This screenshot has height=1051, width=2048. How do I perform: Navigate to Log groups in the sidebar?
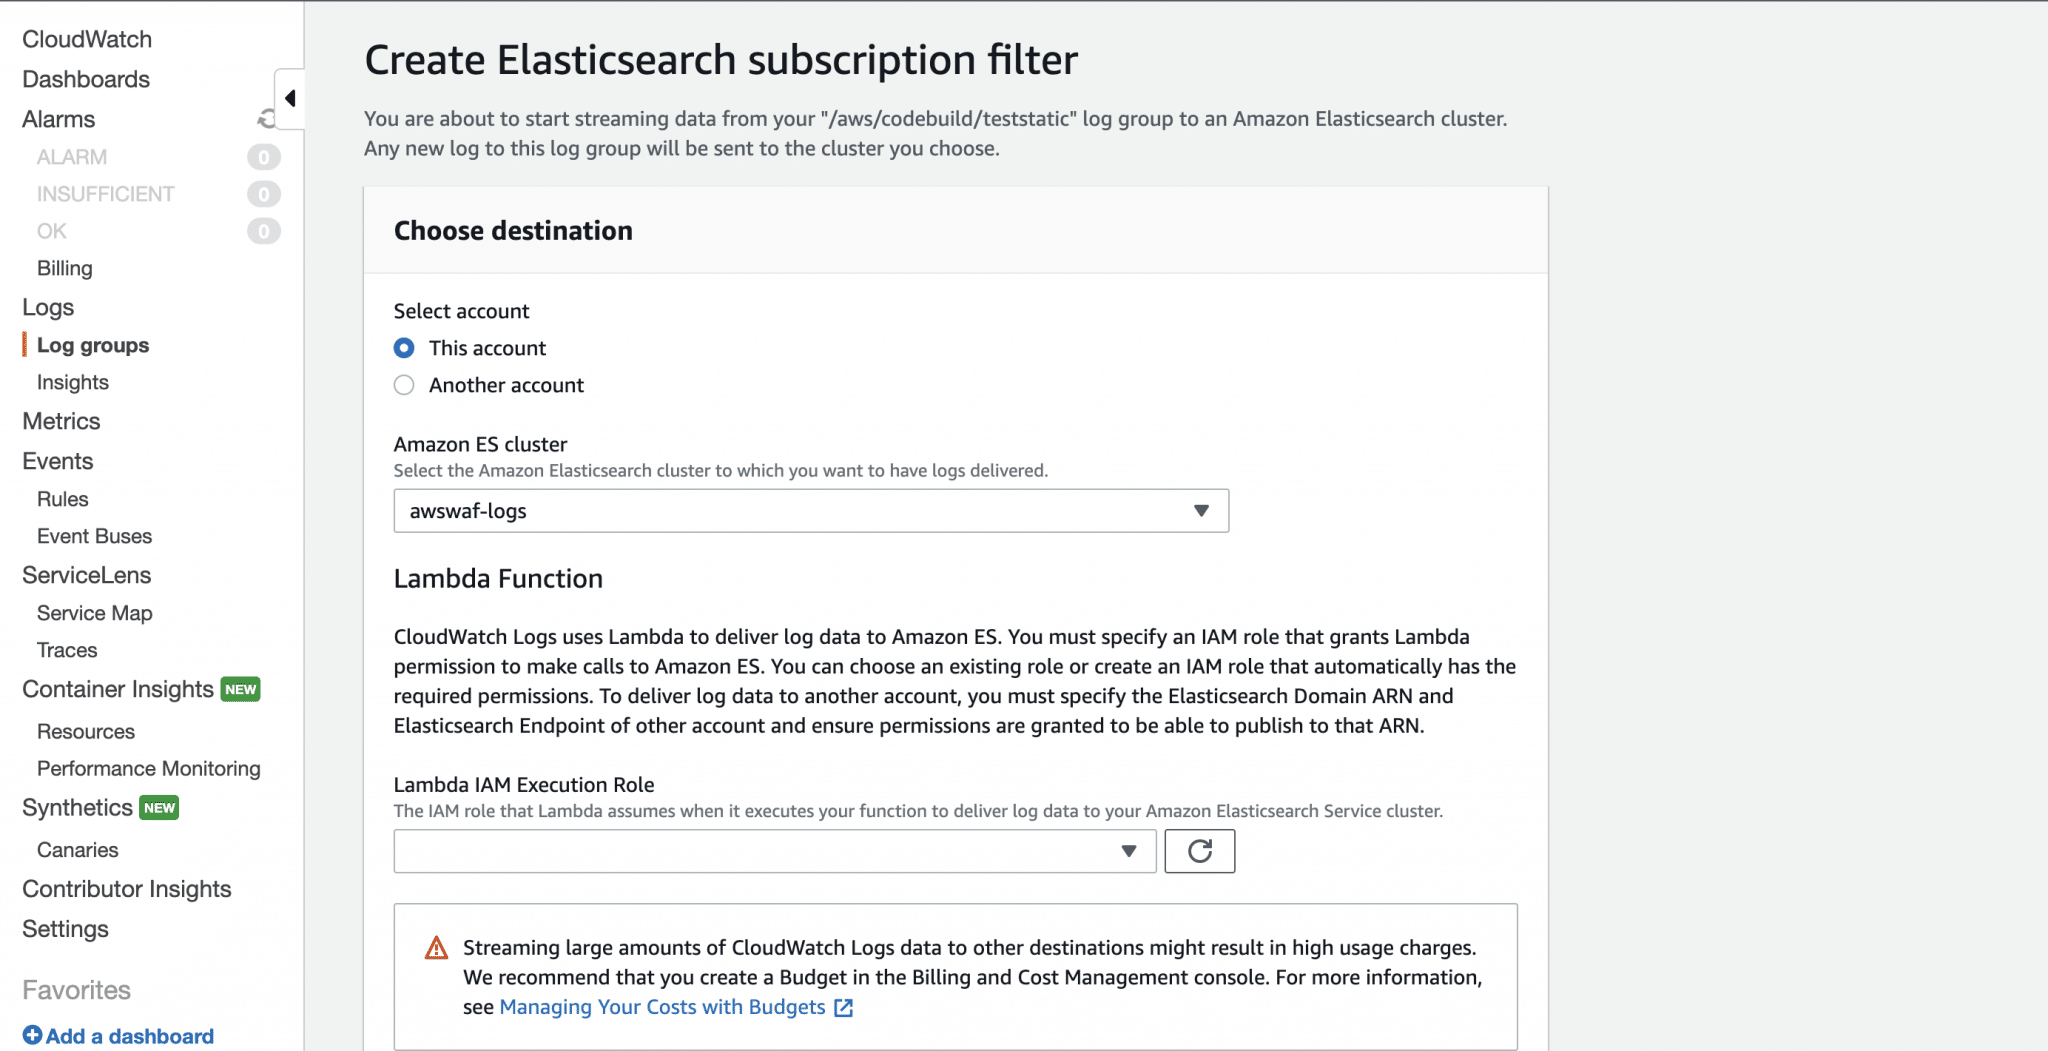coord(92,345)
